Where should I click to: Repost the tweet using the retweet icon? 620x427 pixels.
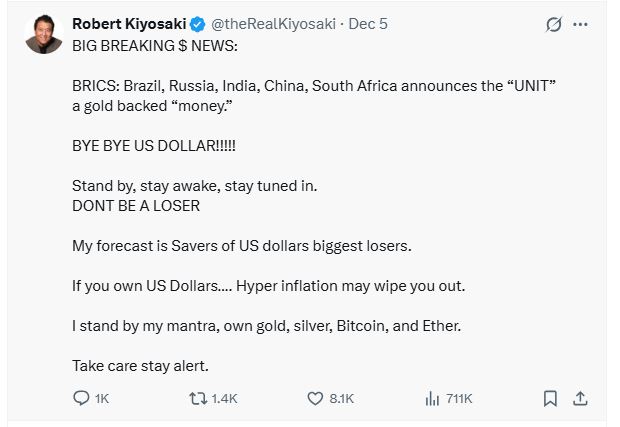[x=197, y=398]
